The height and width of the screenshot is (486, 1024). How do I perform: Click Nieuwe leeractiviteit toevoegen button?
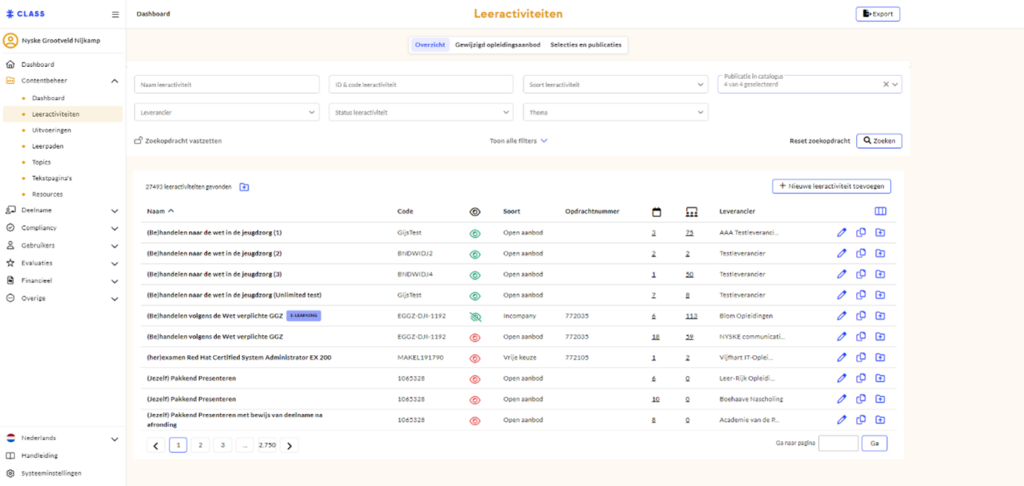click(830, 186)
